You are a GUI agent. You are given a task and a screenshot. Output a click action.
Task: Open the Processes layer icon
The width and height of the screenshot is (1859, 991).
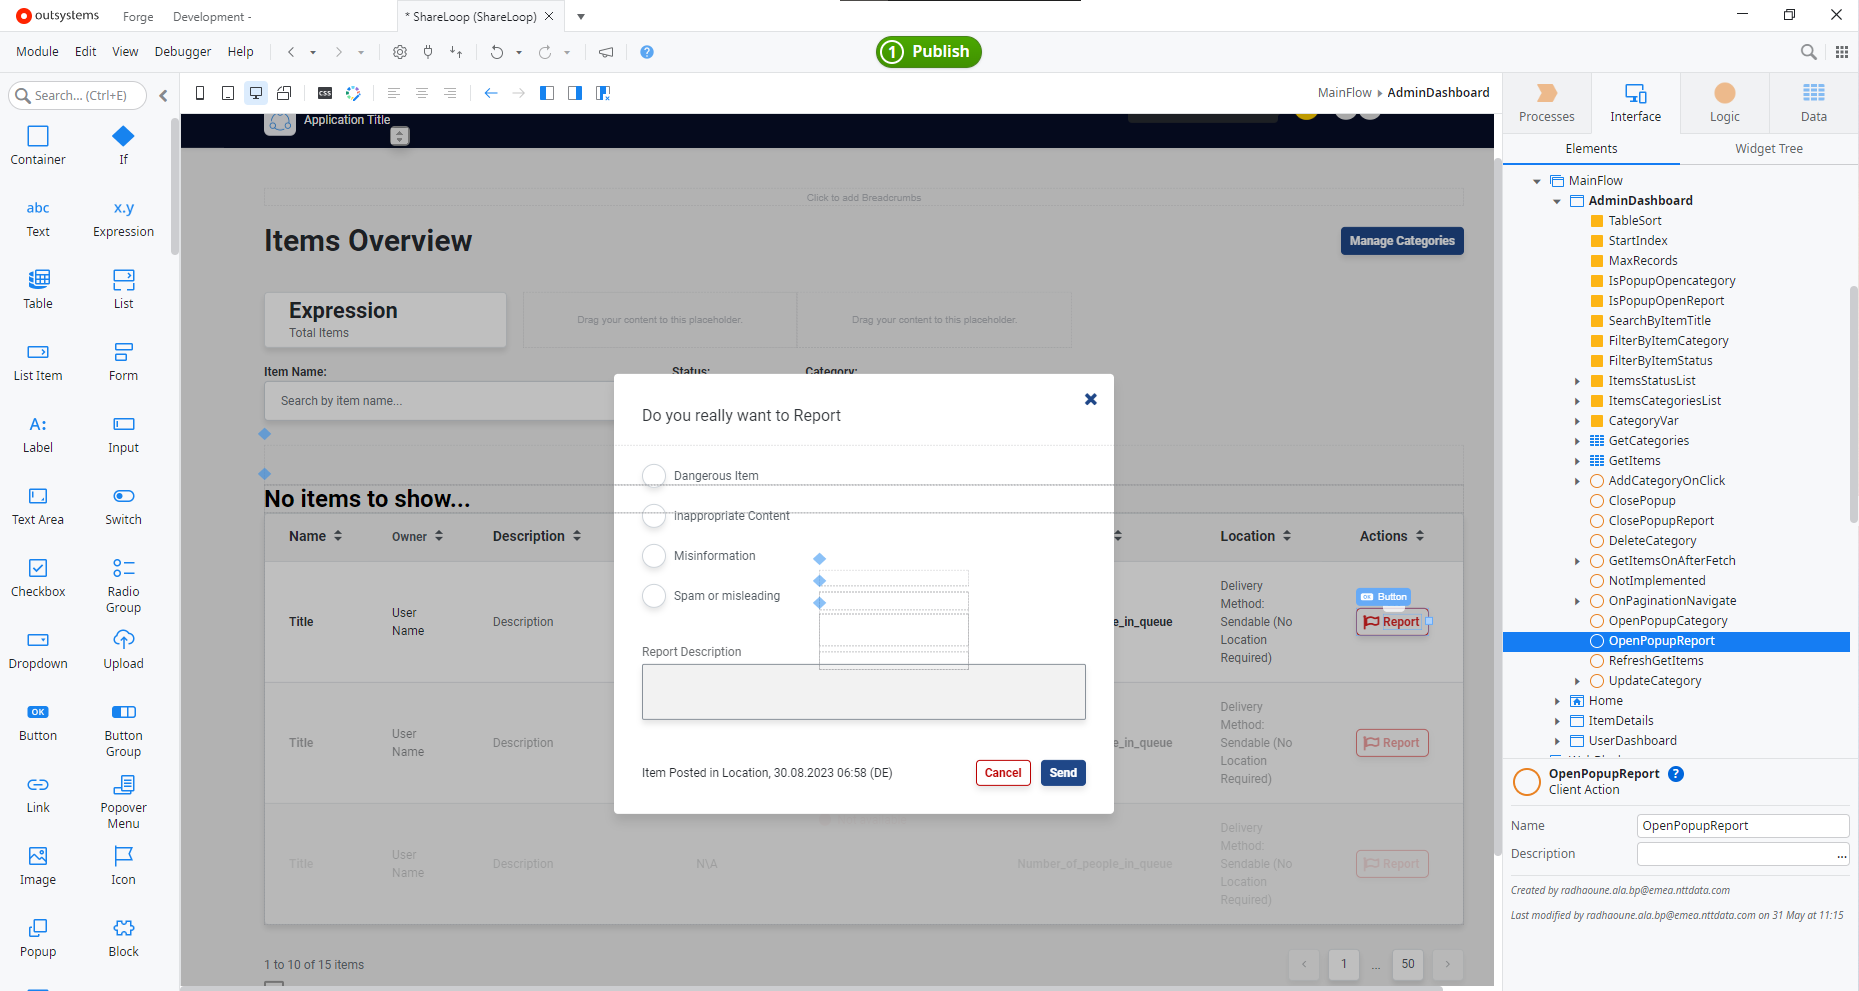1546,93
